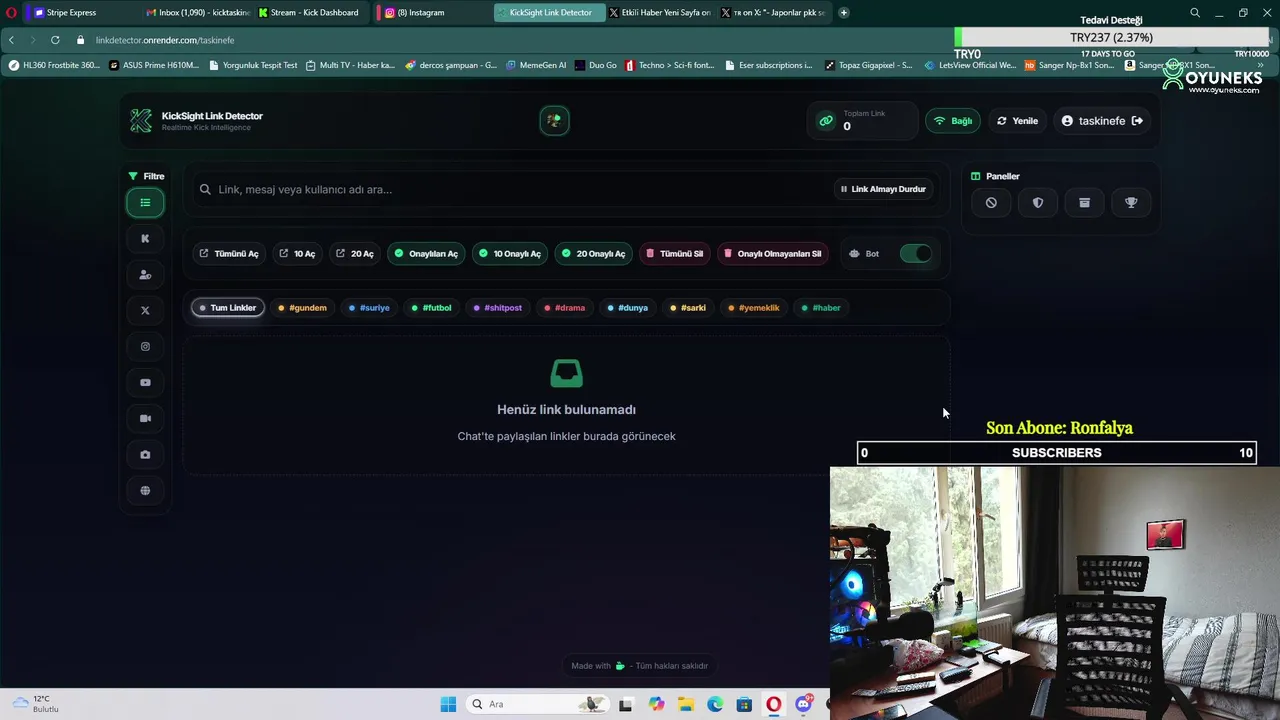Select the #drama tag filter

[x=564, y=308]
